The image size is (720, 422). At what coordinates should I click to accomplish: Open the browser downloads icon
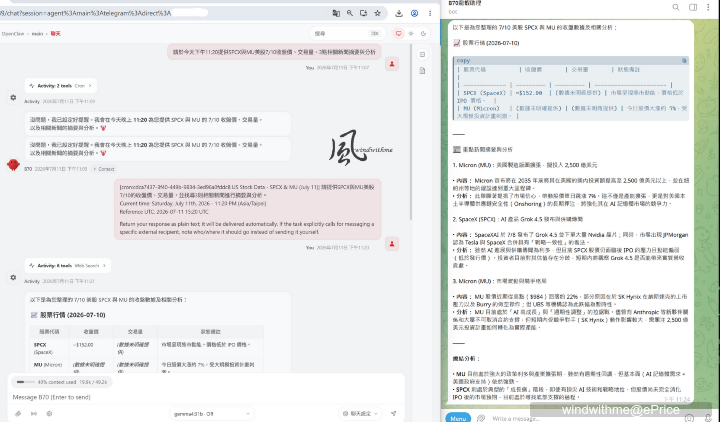point(399,13)
